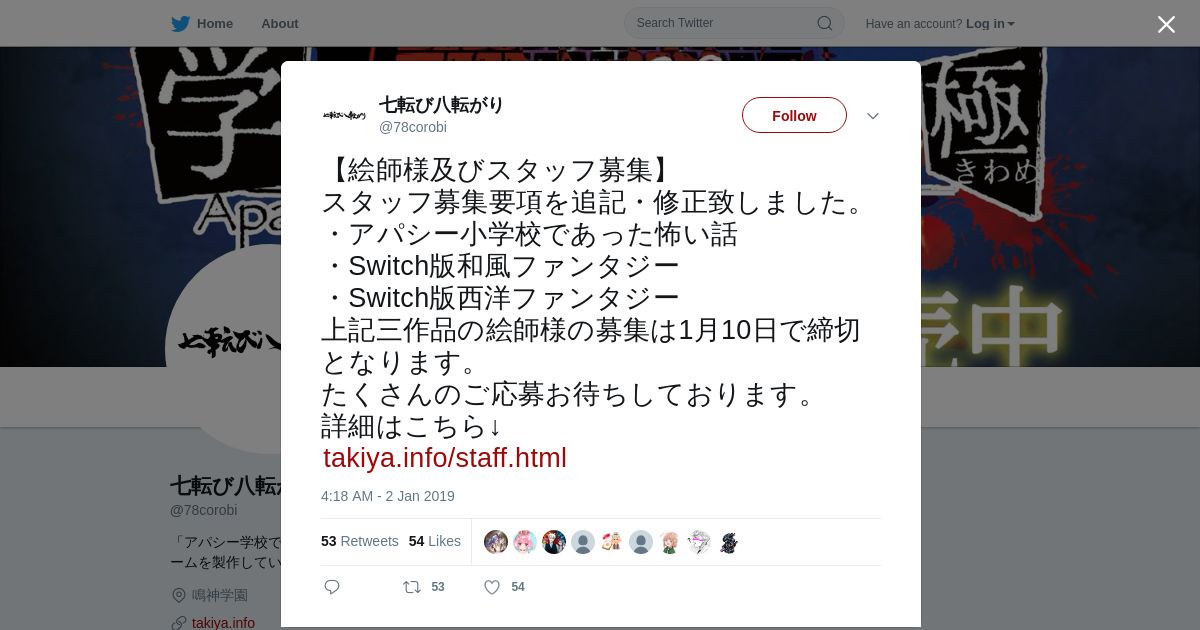View the 53 Retweets list
This screenshot has width=1200, height=630.
[360, 541]
